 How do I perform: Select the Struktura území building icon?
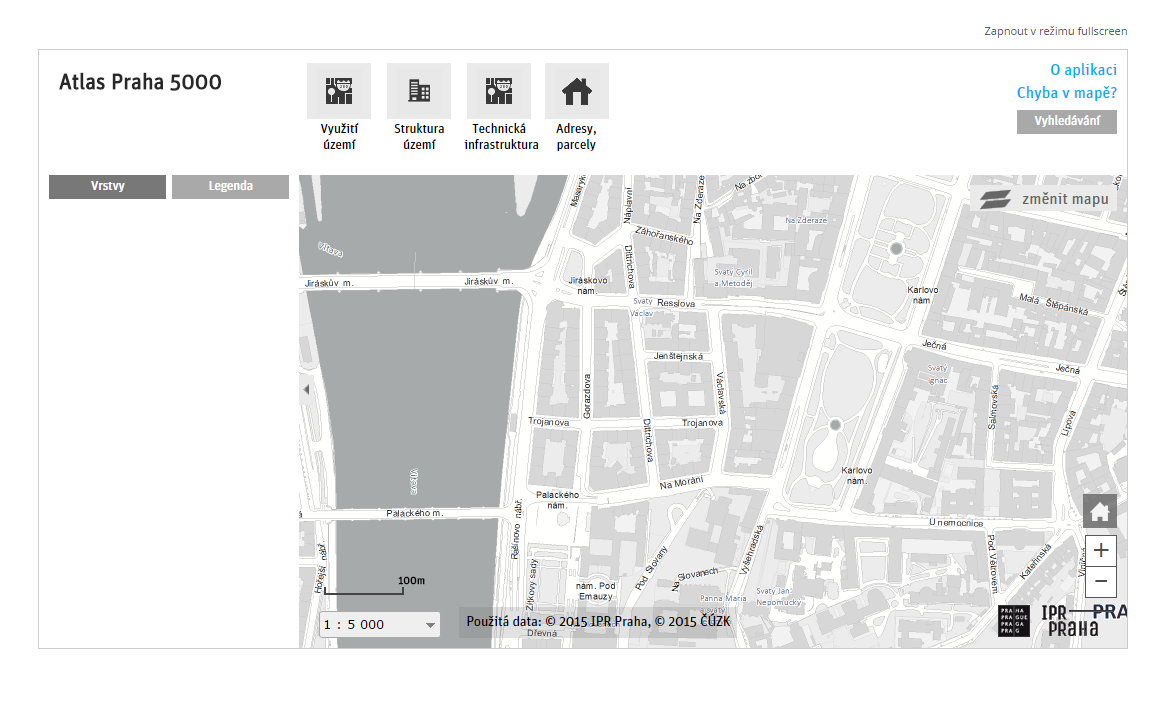pos(418,91)
